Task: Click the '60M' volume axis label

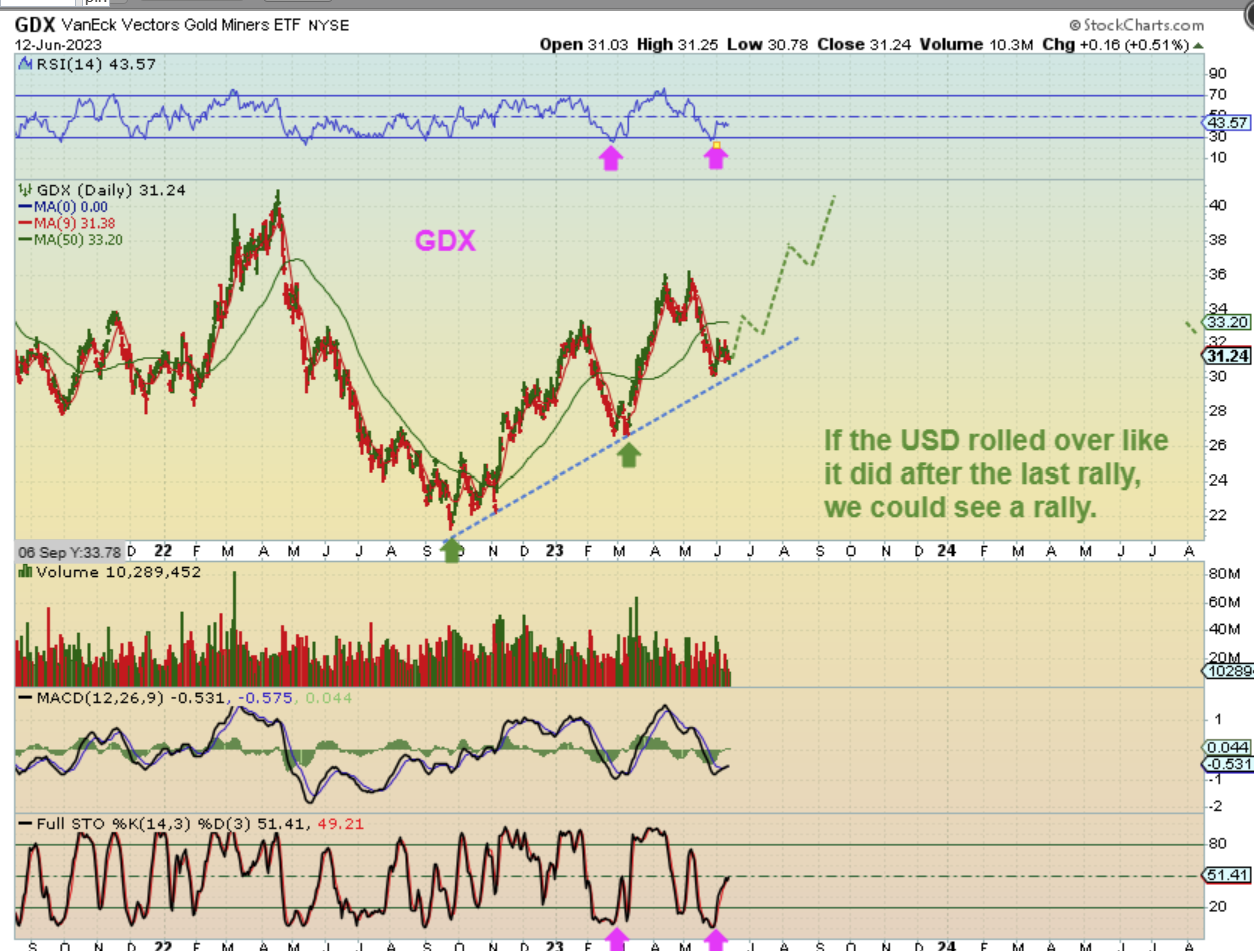Action: pyautogui.click(x=1223, y=602)
